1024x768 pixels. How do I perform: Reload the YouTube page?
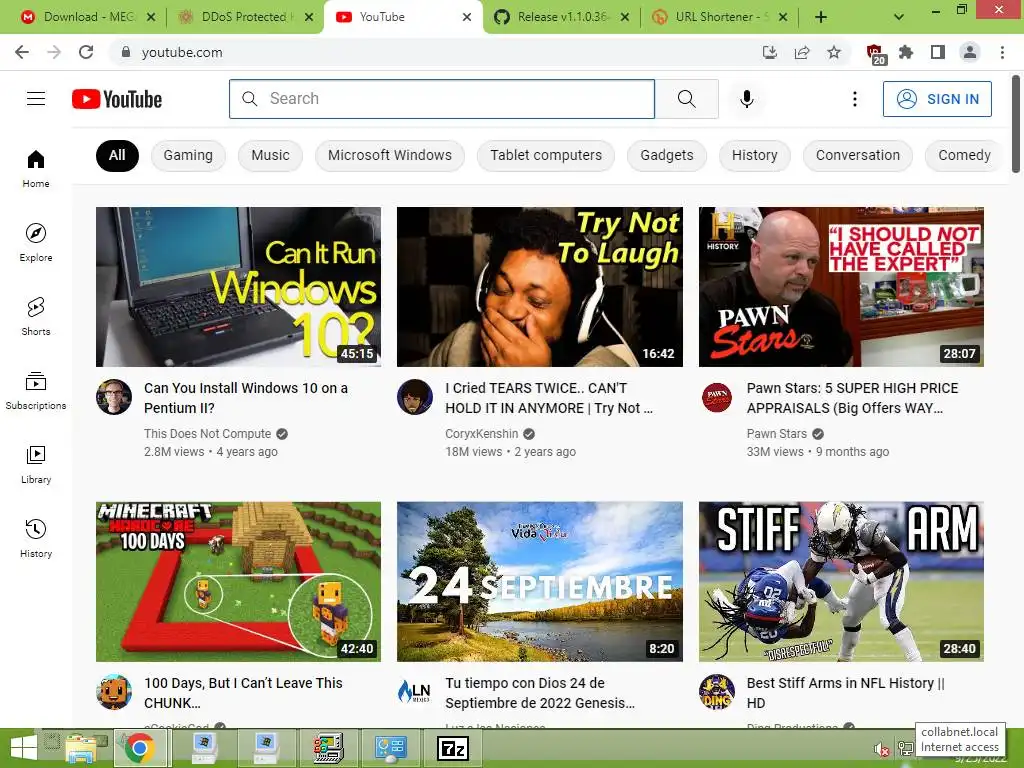86,52
